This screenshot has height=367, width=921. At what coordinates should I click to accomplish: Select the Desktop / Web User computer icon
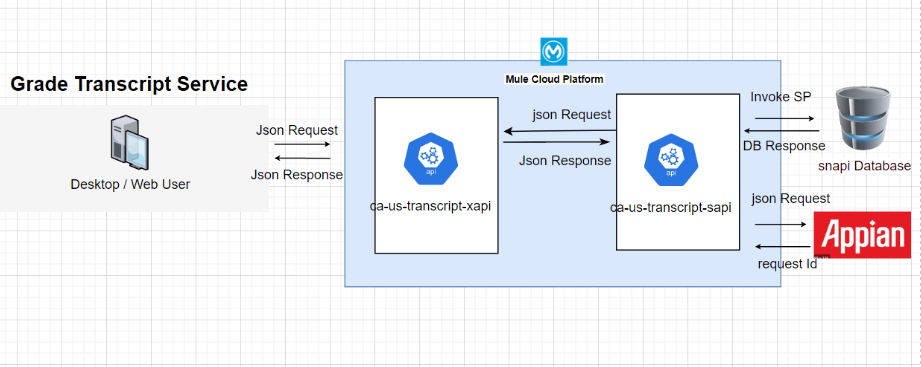pos(129,139)
